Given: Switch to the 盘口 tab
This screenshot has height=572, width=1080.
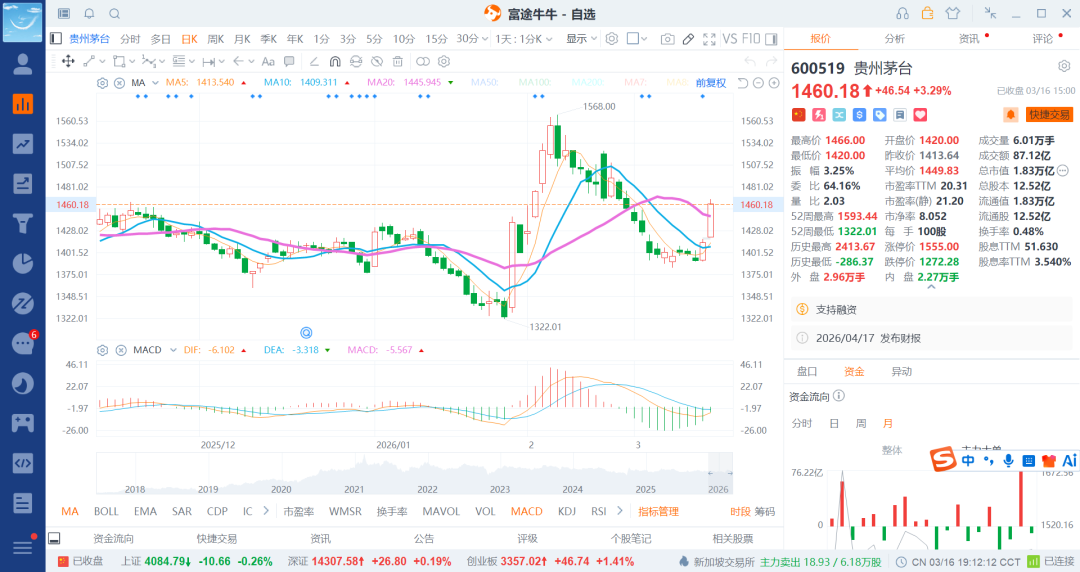Looking at the screenshot, I should click(x=807, y=371).
